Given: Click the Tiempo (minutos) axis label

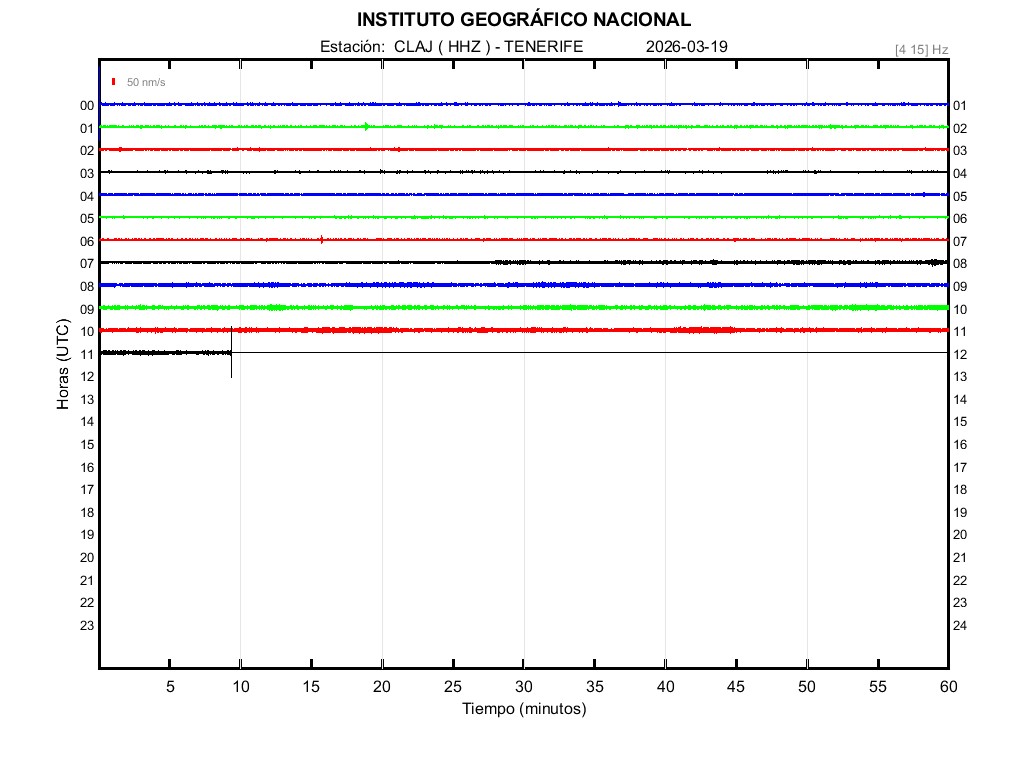Looking at the screenshot, I should (x=523, y=709).
